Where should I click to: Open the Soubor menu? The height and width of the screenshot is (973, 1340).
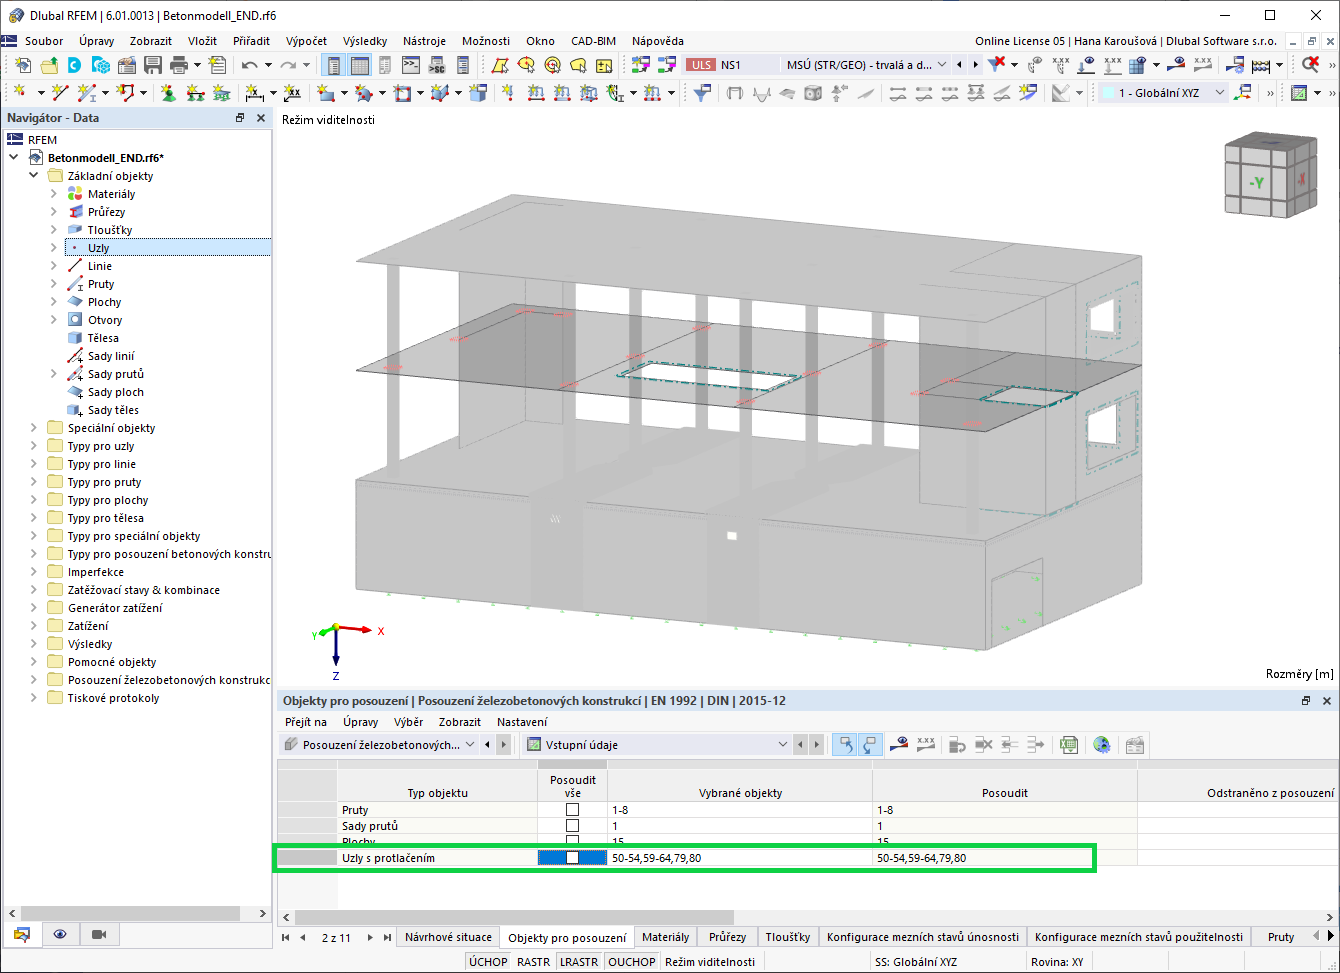point(44,41)
